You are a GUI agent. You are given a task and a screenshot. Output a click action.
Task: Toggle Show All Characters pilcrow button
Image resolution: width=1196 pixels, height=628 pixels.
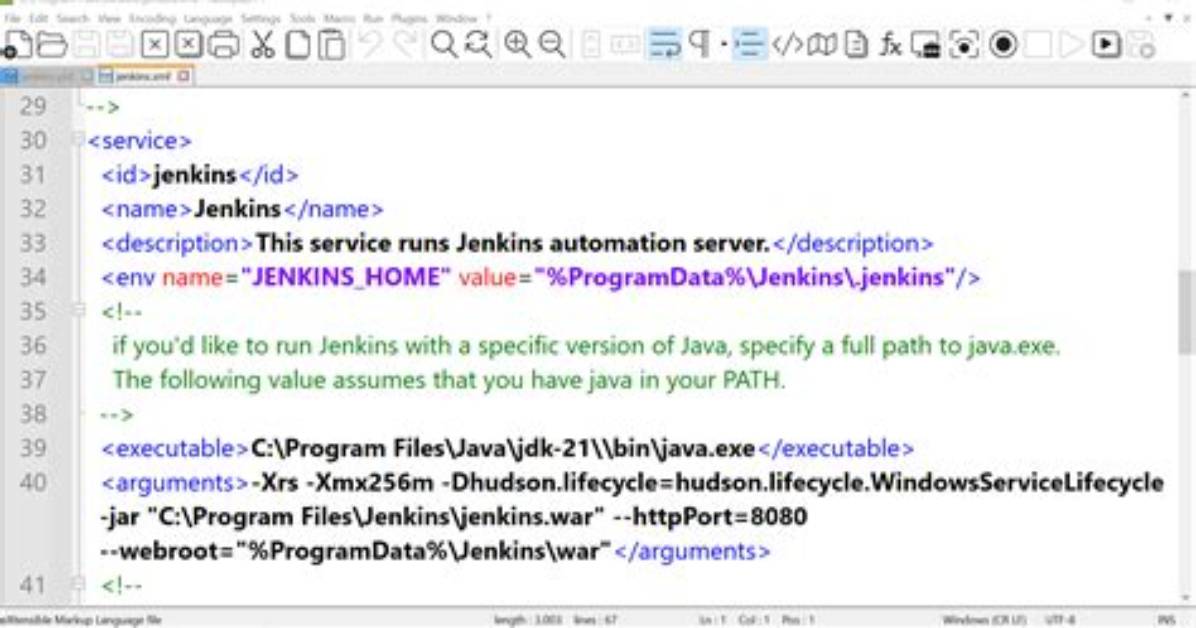pyautogui.click(x=699, y=45)
